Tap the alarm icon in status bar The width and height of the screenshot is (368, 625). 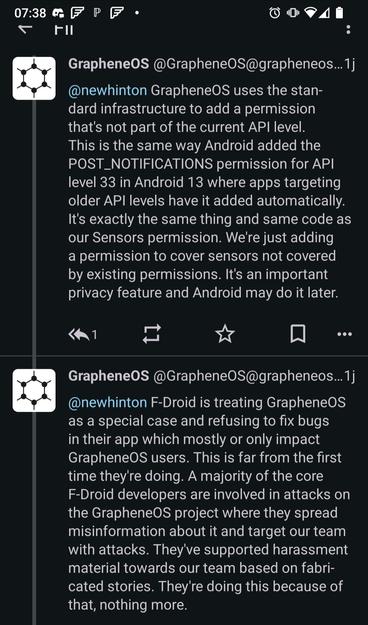tap(274, 13)
